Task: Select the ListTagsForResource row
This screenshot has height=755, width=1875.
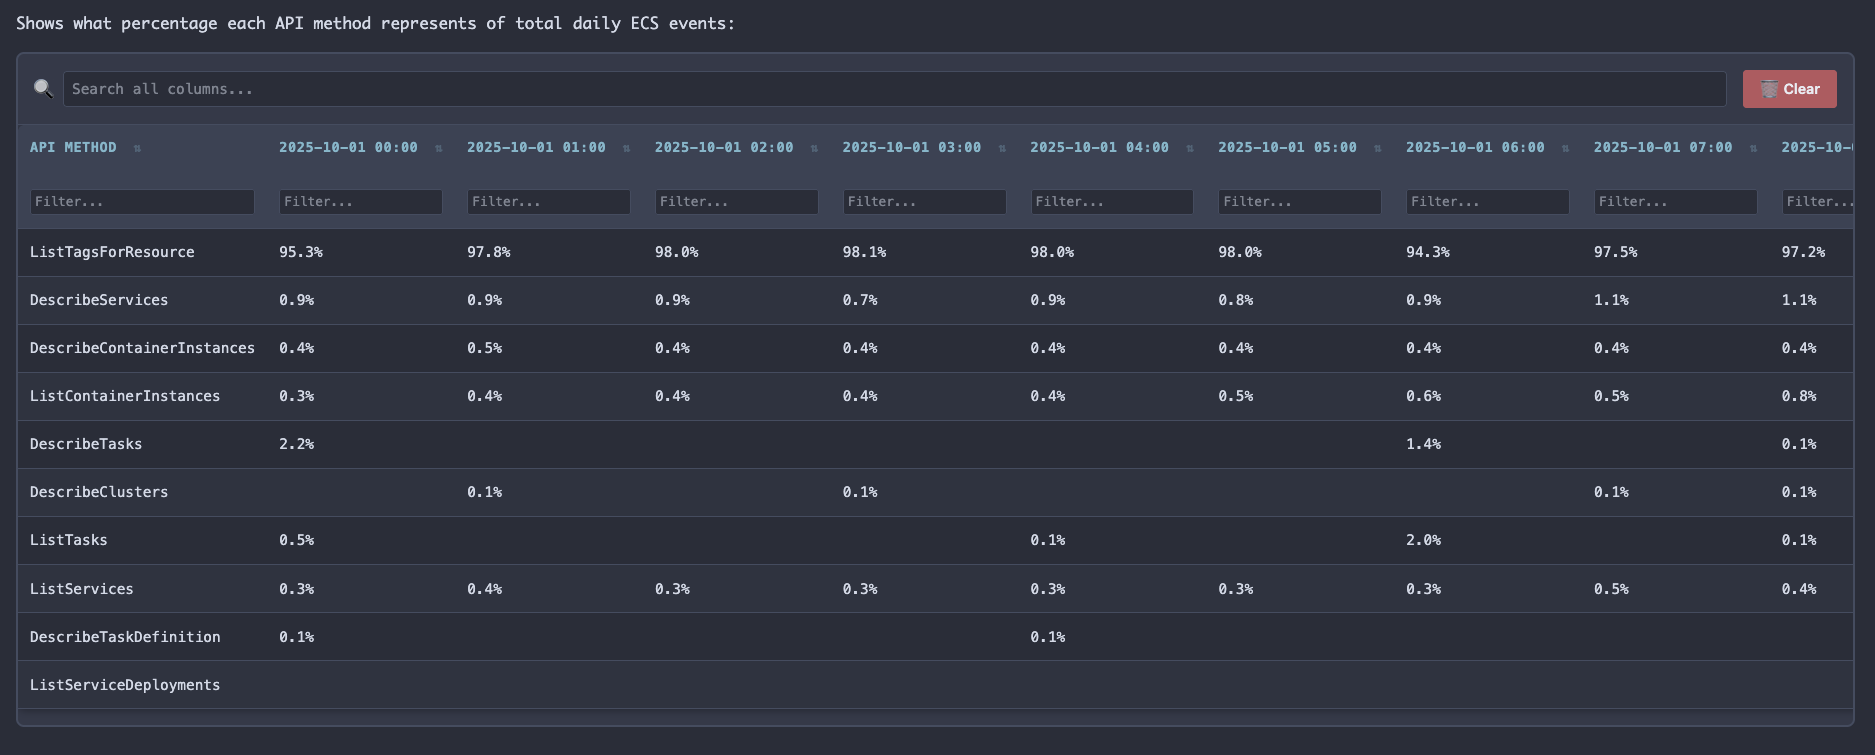Action: pyautogui.click(x=112, y=252)
